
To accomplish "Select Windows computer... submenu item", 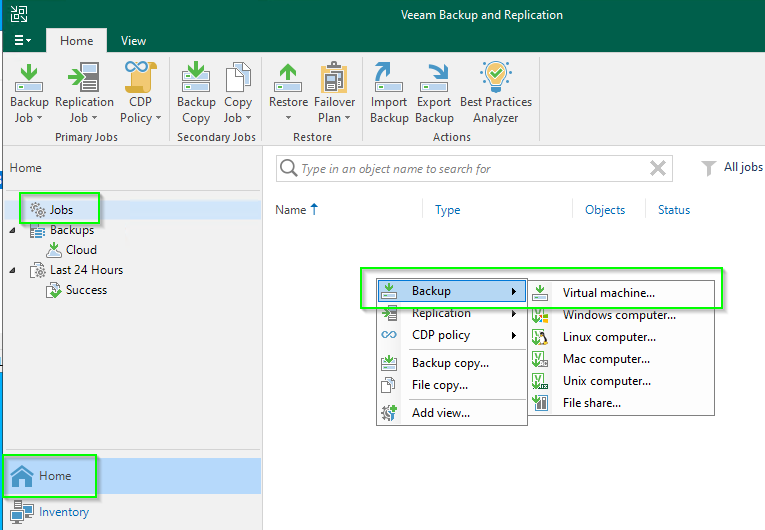I will 621,315.
